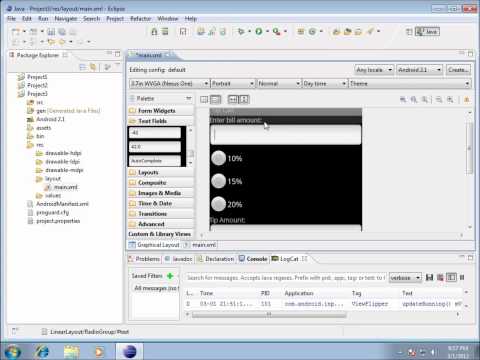This screenshot has height=360, width=480.
Task: Open the Theme dropdown
Action: coord(410,83)
